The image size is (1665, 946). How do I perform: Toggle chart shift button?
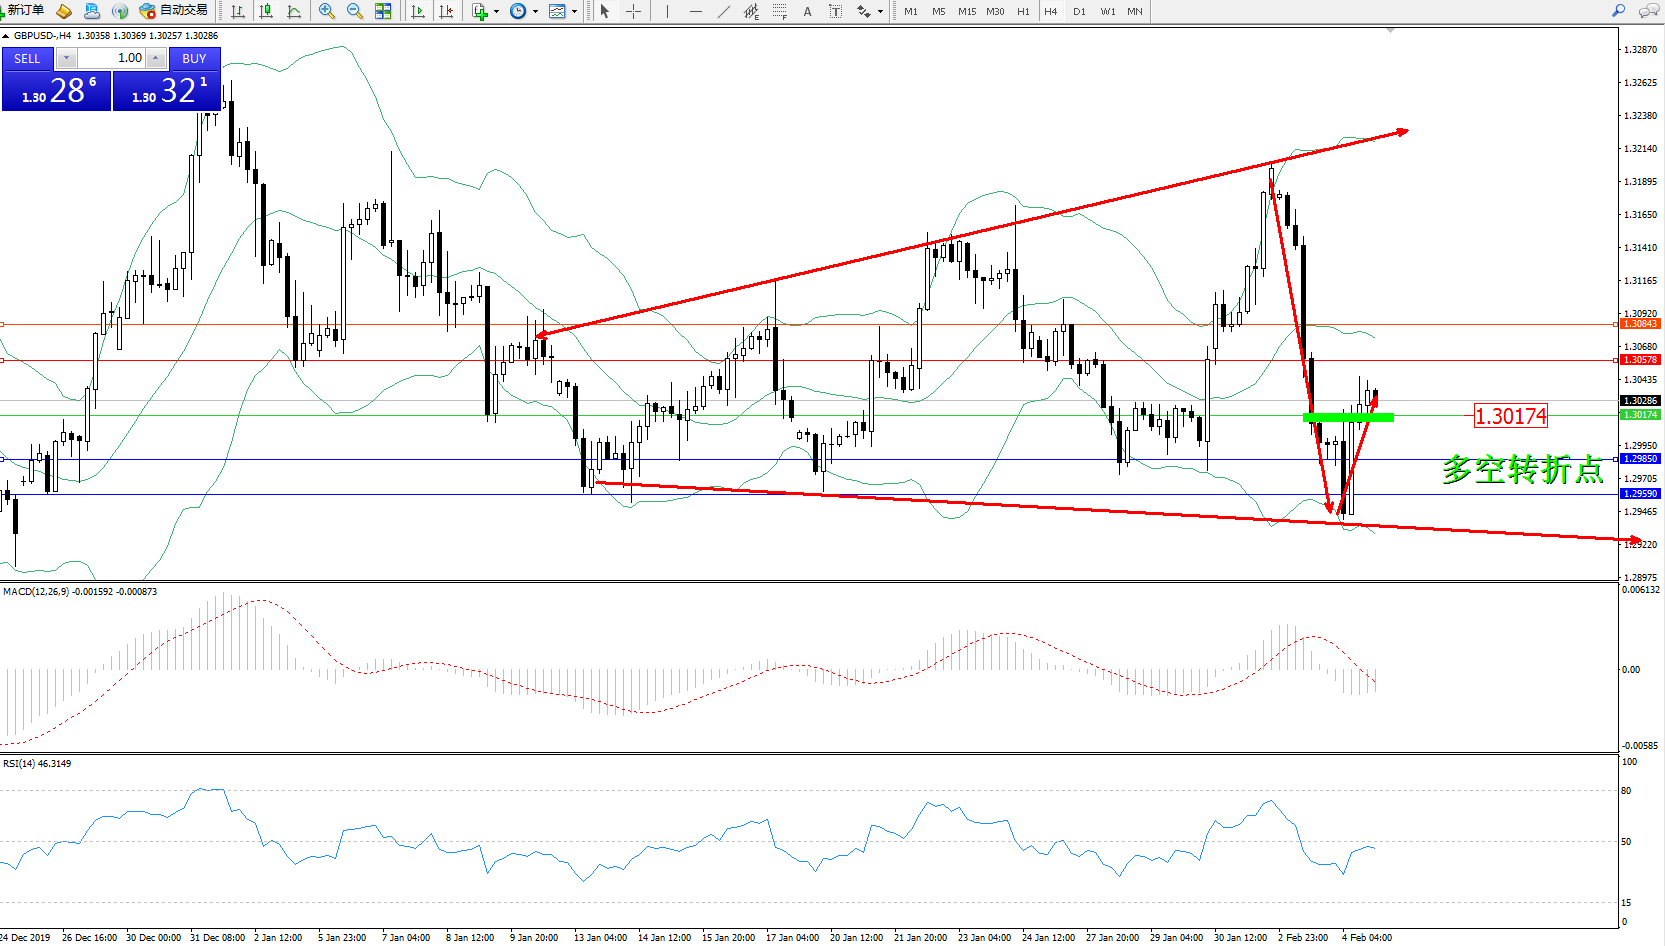point(446,11)
